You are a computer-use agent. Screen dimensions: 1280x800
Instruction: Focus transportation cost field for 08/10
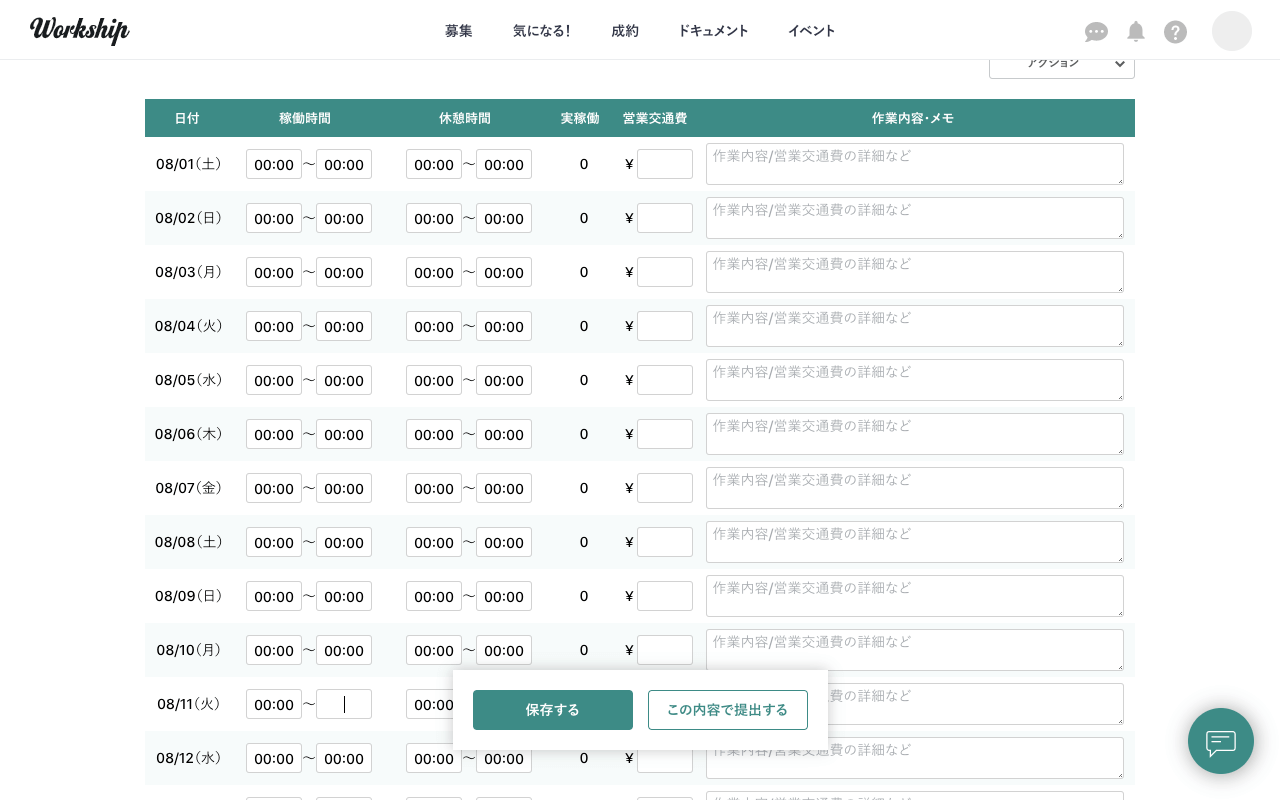665,650
